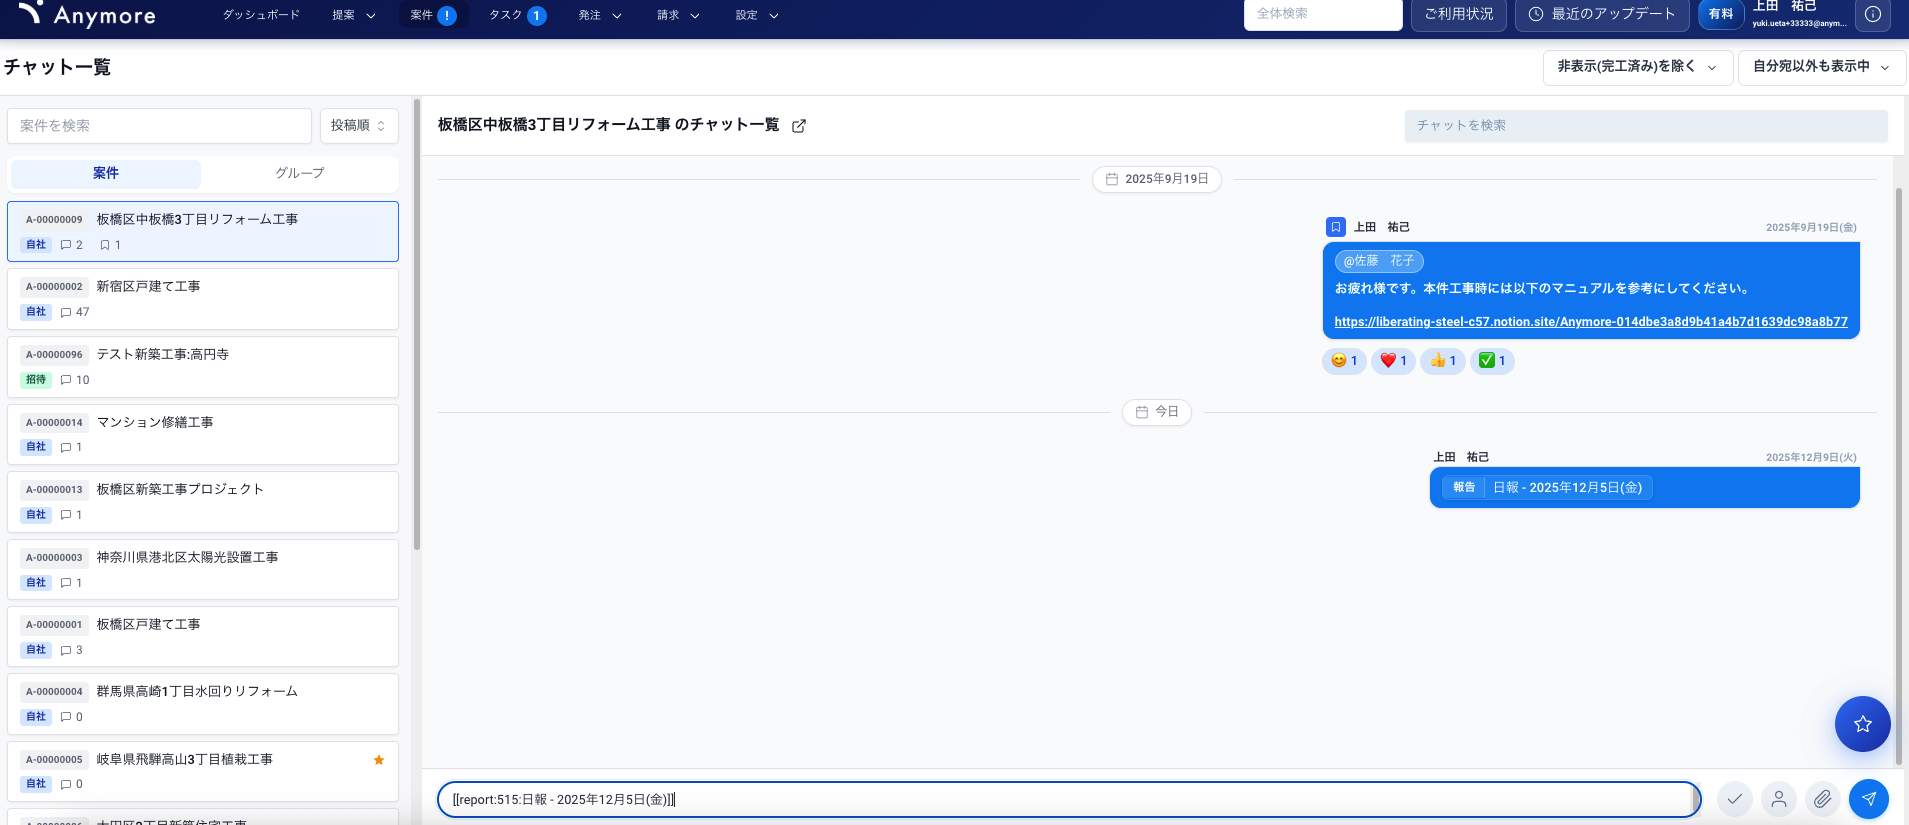The image size is (1909, 825).
Task: Open 非表示(完工済み)を除く filter dropdown
Action: pos(1638,67)
